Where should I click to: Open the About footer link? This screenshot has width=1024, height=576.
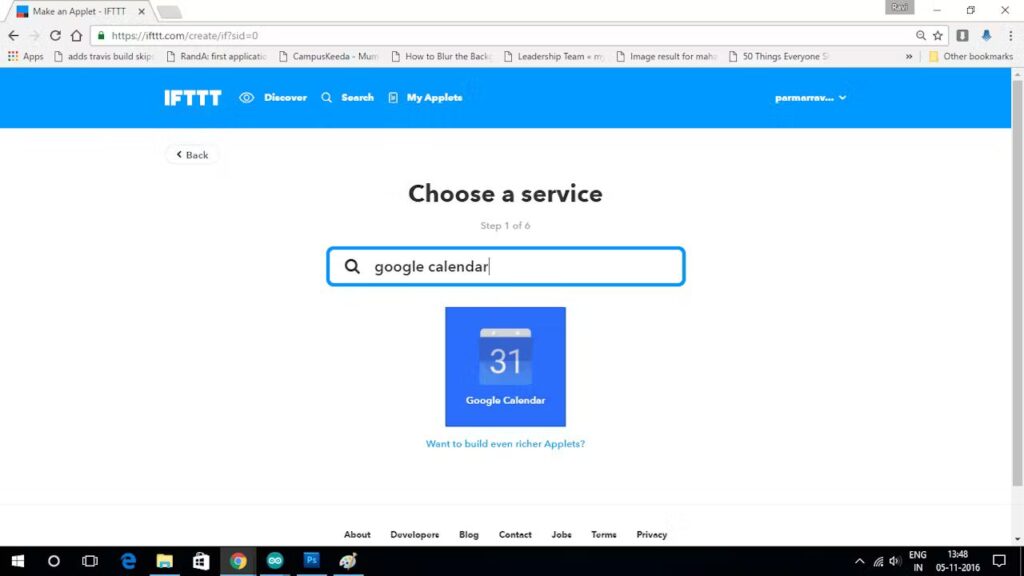pyautogui.click(x=357, y=534)
